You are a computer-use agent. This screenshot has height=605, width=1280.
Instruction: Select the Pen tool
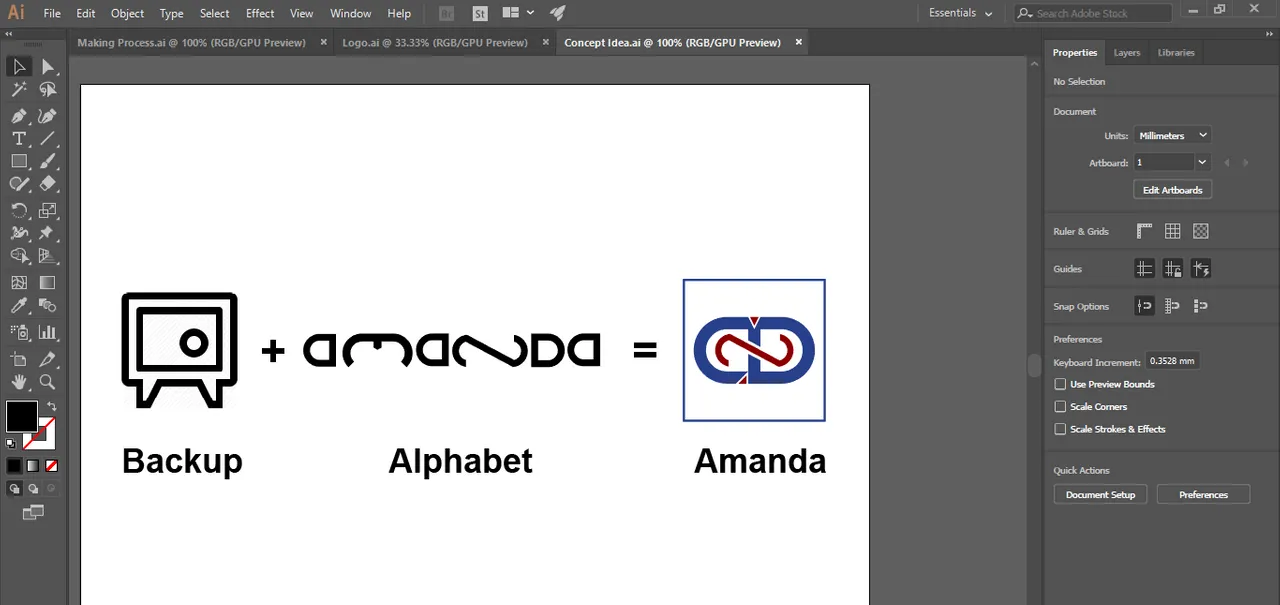19,115
